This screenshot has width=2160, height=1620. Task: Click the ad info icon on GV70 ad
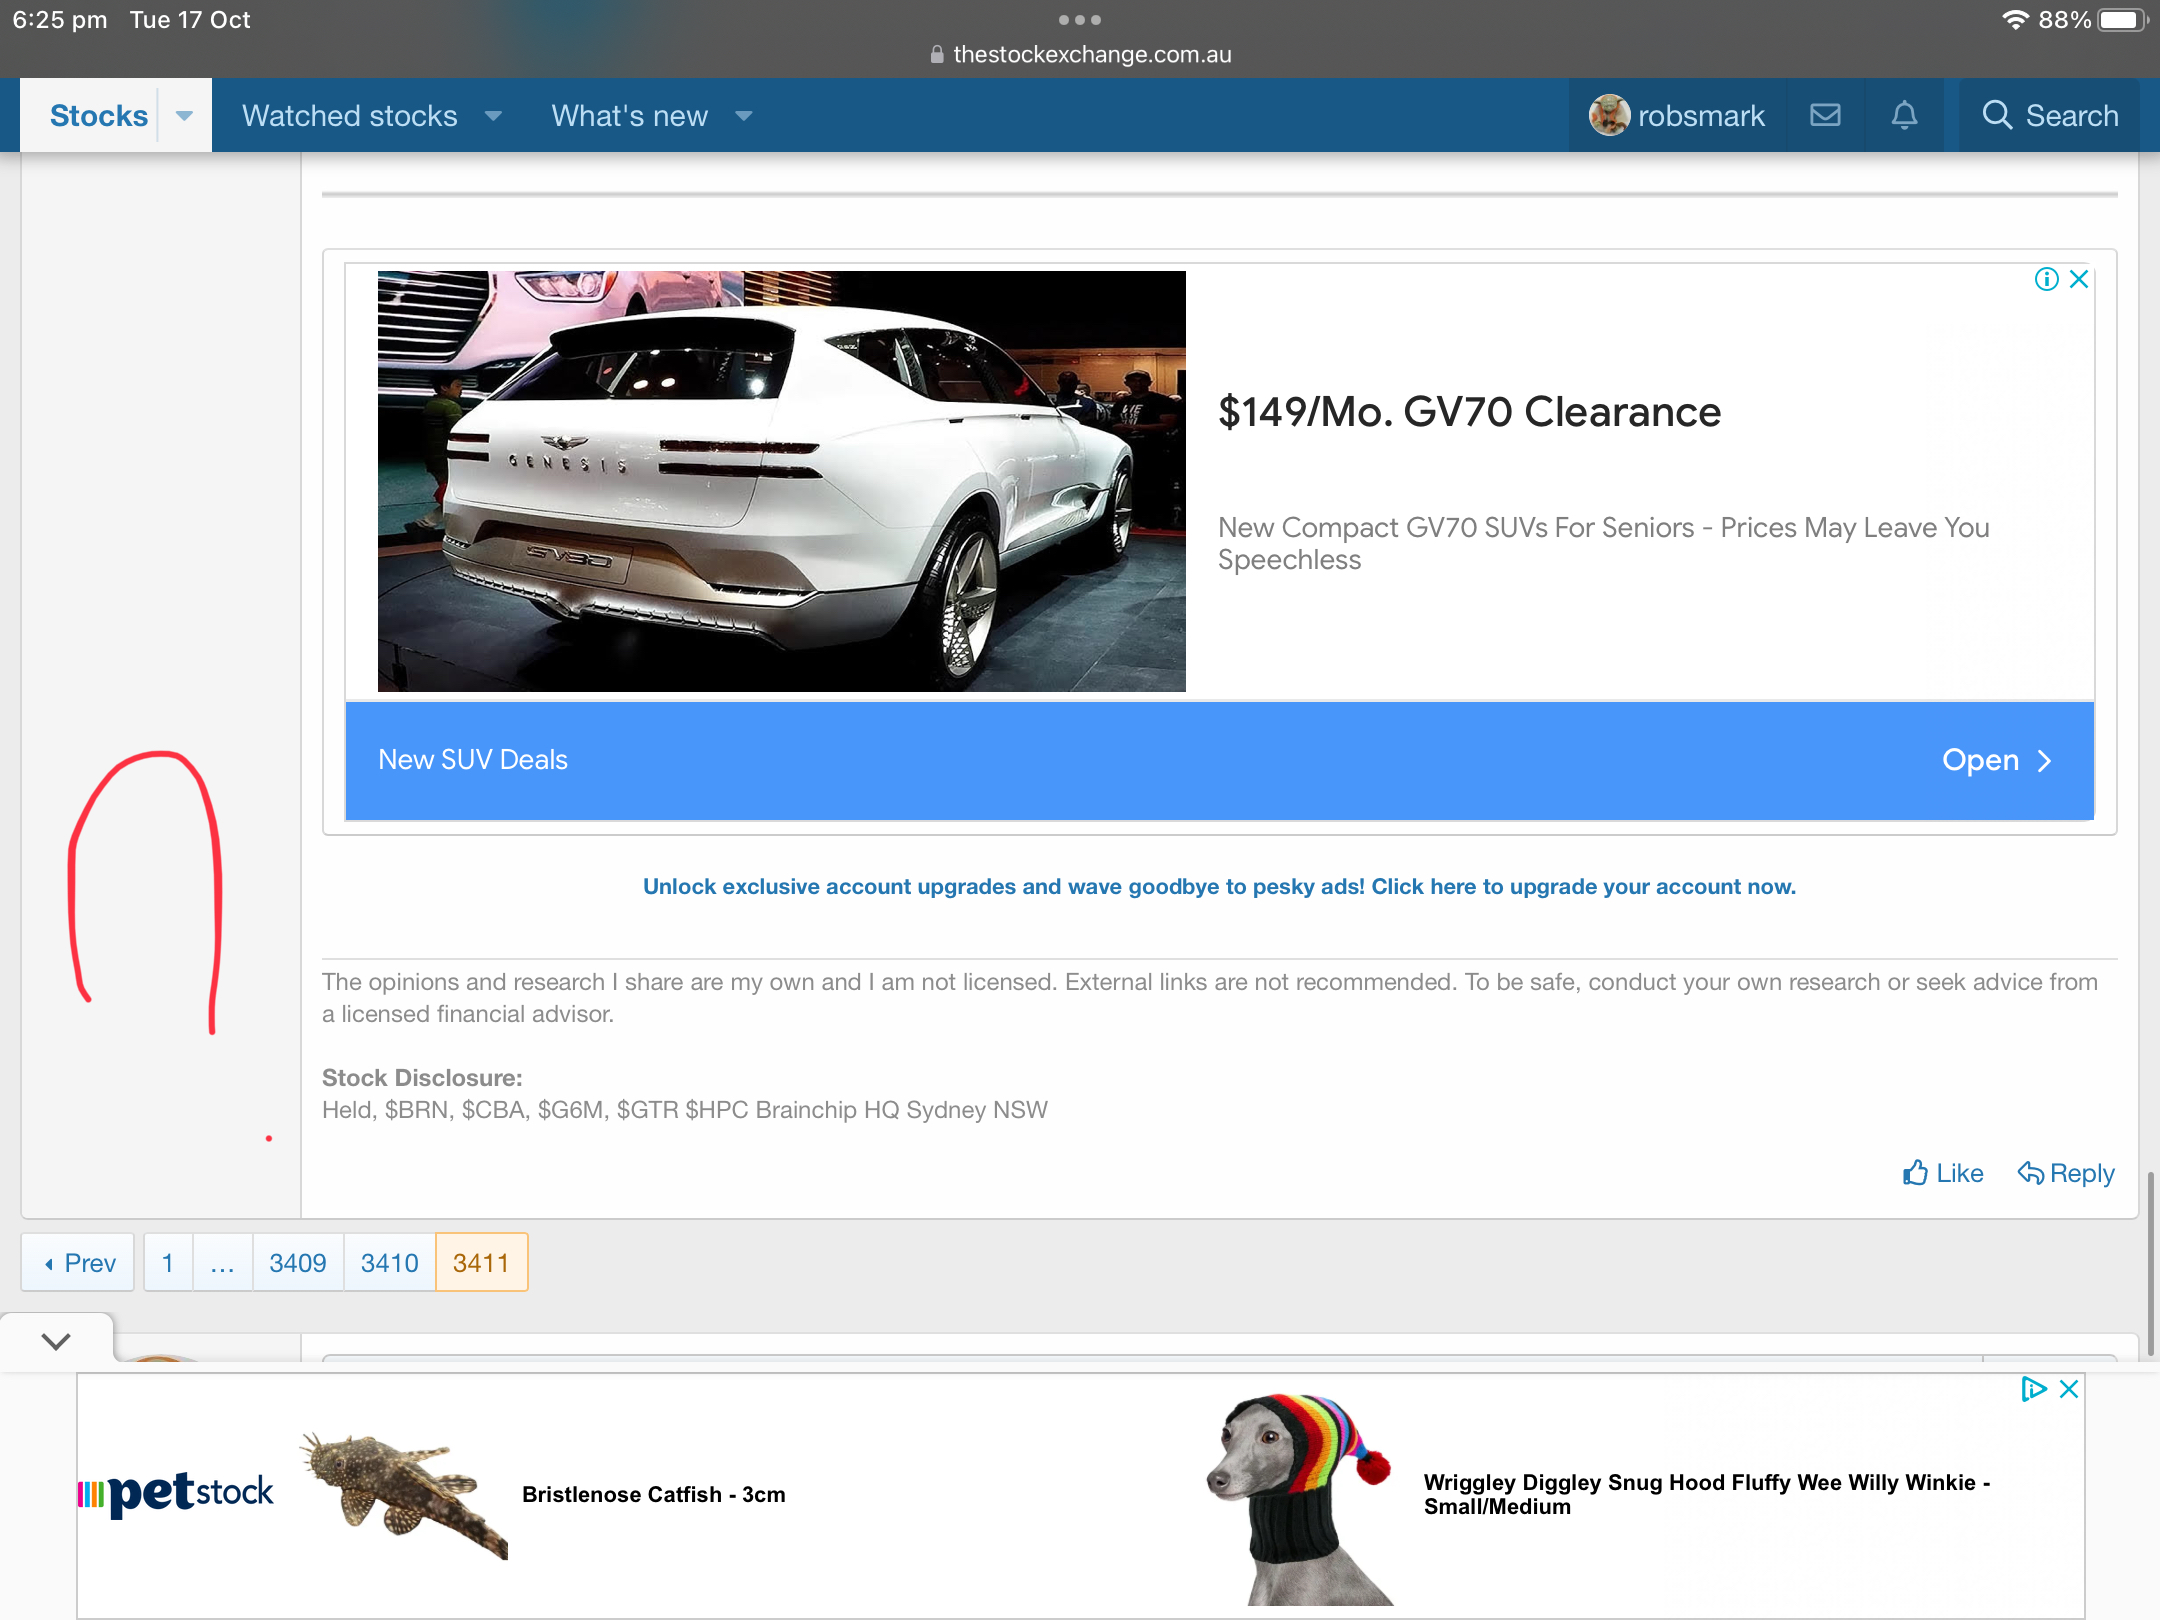(2046, 279)
